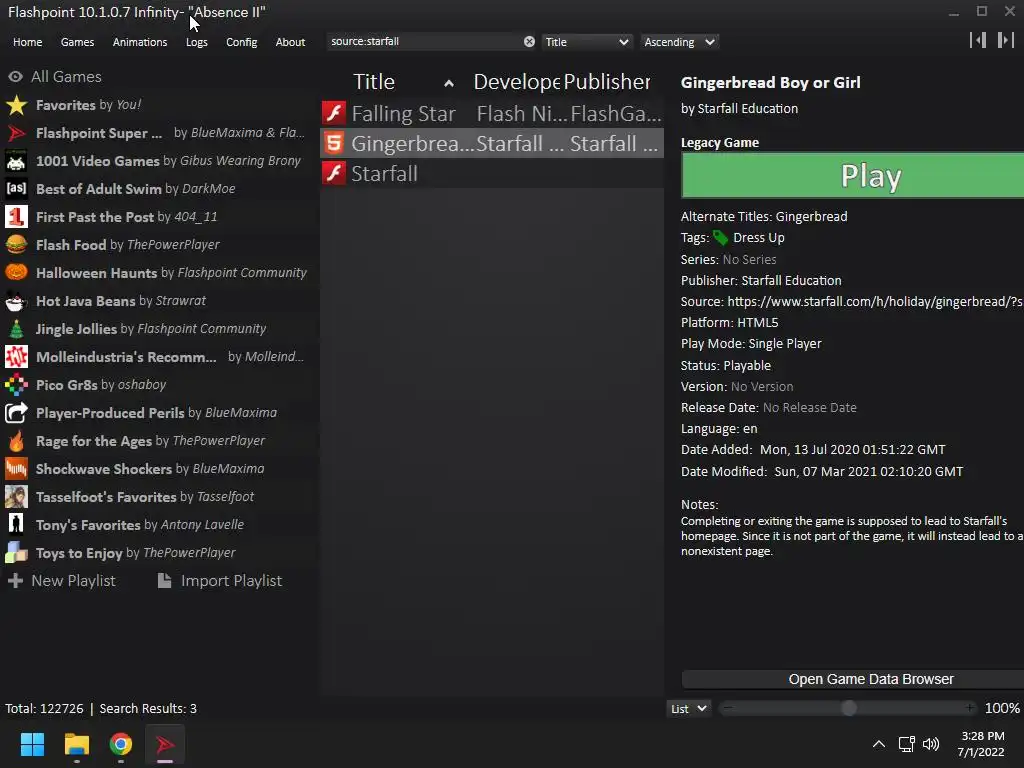Open the Animations tab
Viewport: 1024px width, 768px height.
140,42
